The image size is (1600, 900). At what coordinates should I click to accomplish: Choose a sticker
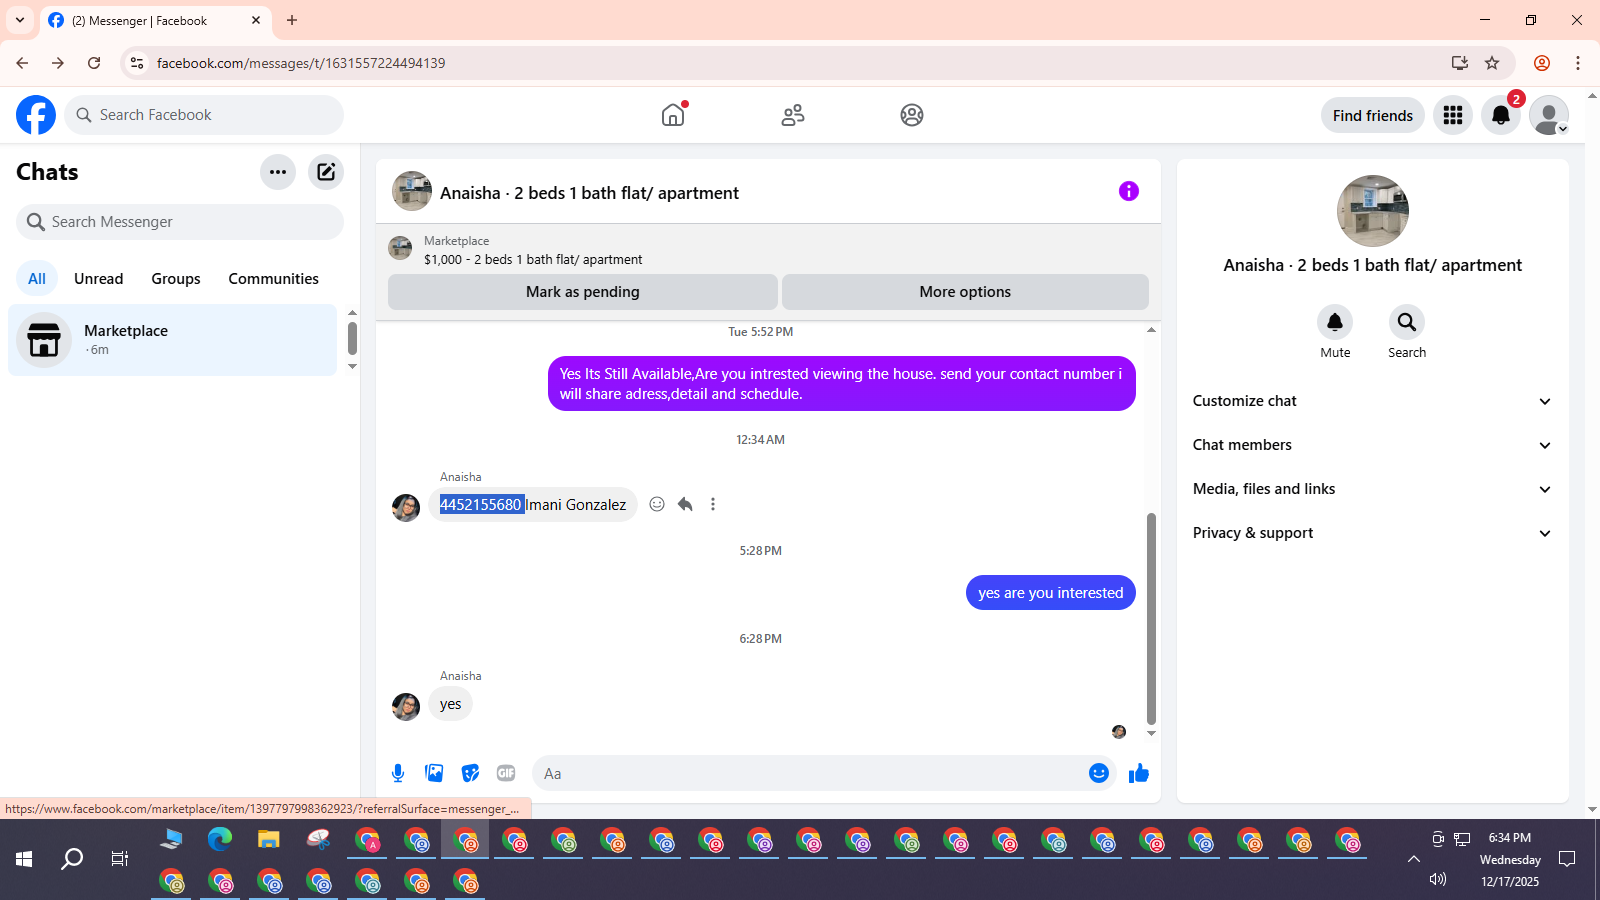(470, 773)
